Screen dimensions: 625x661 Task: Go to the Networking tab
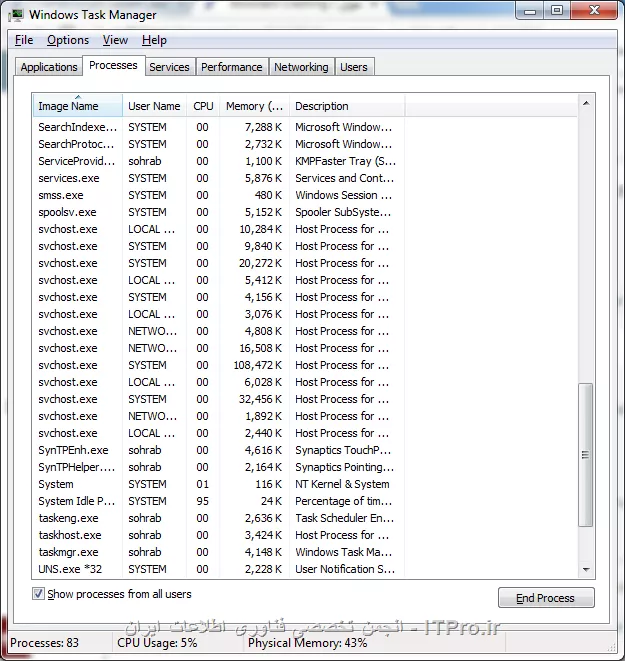(x=301, y=67)
